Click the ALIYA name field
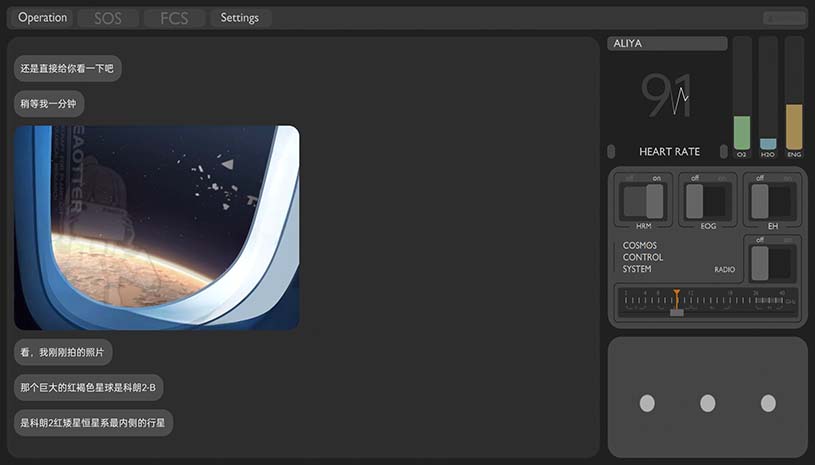The image size is (815, 465). 667,44
